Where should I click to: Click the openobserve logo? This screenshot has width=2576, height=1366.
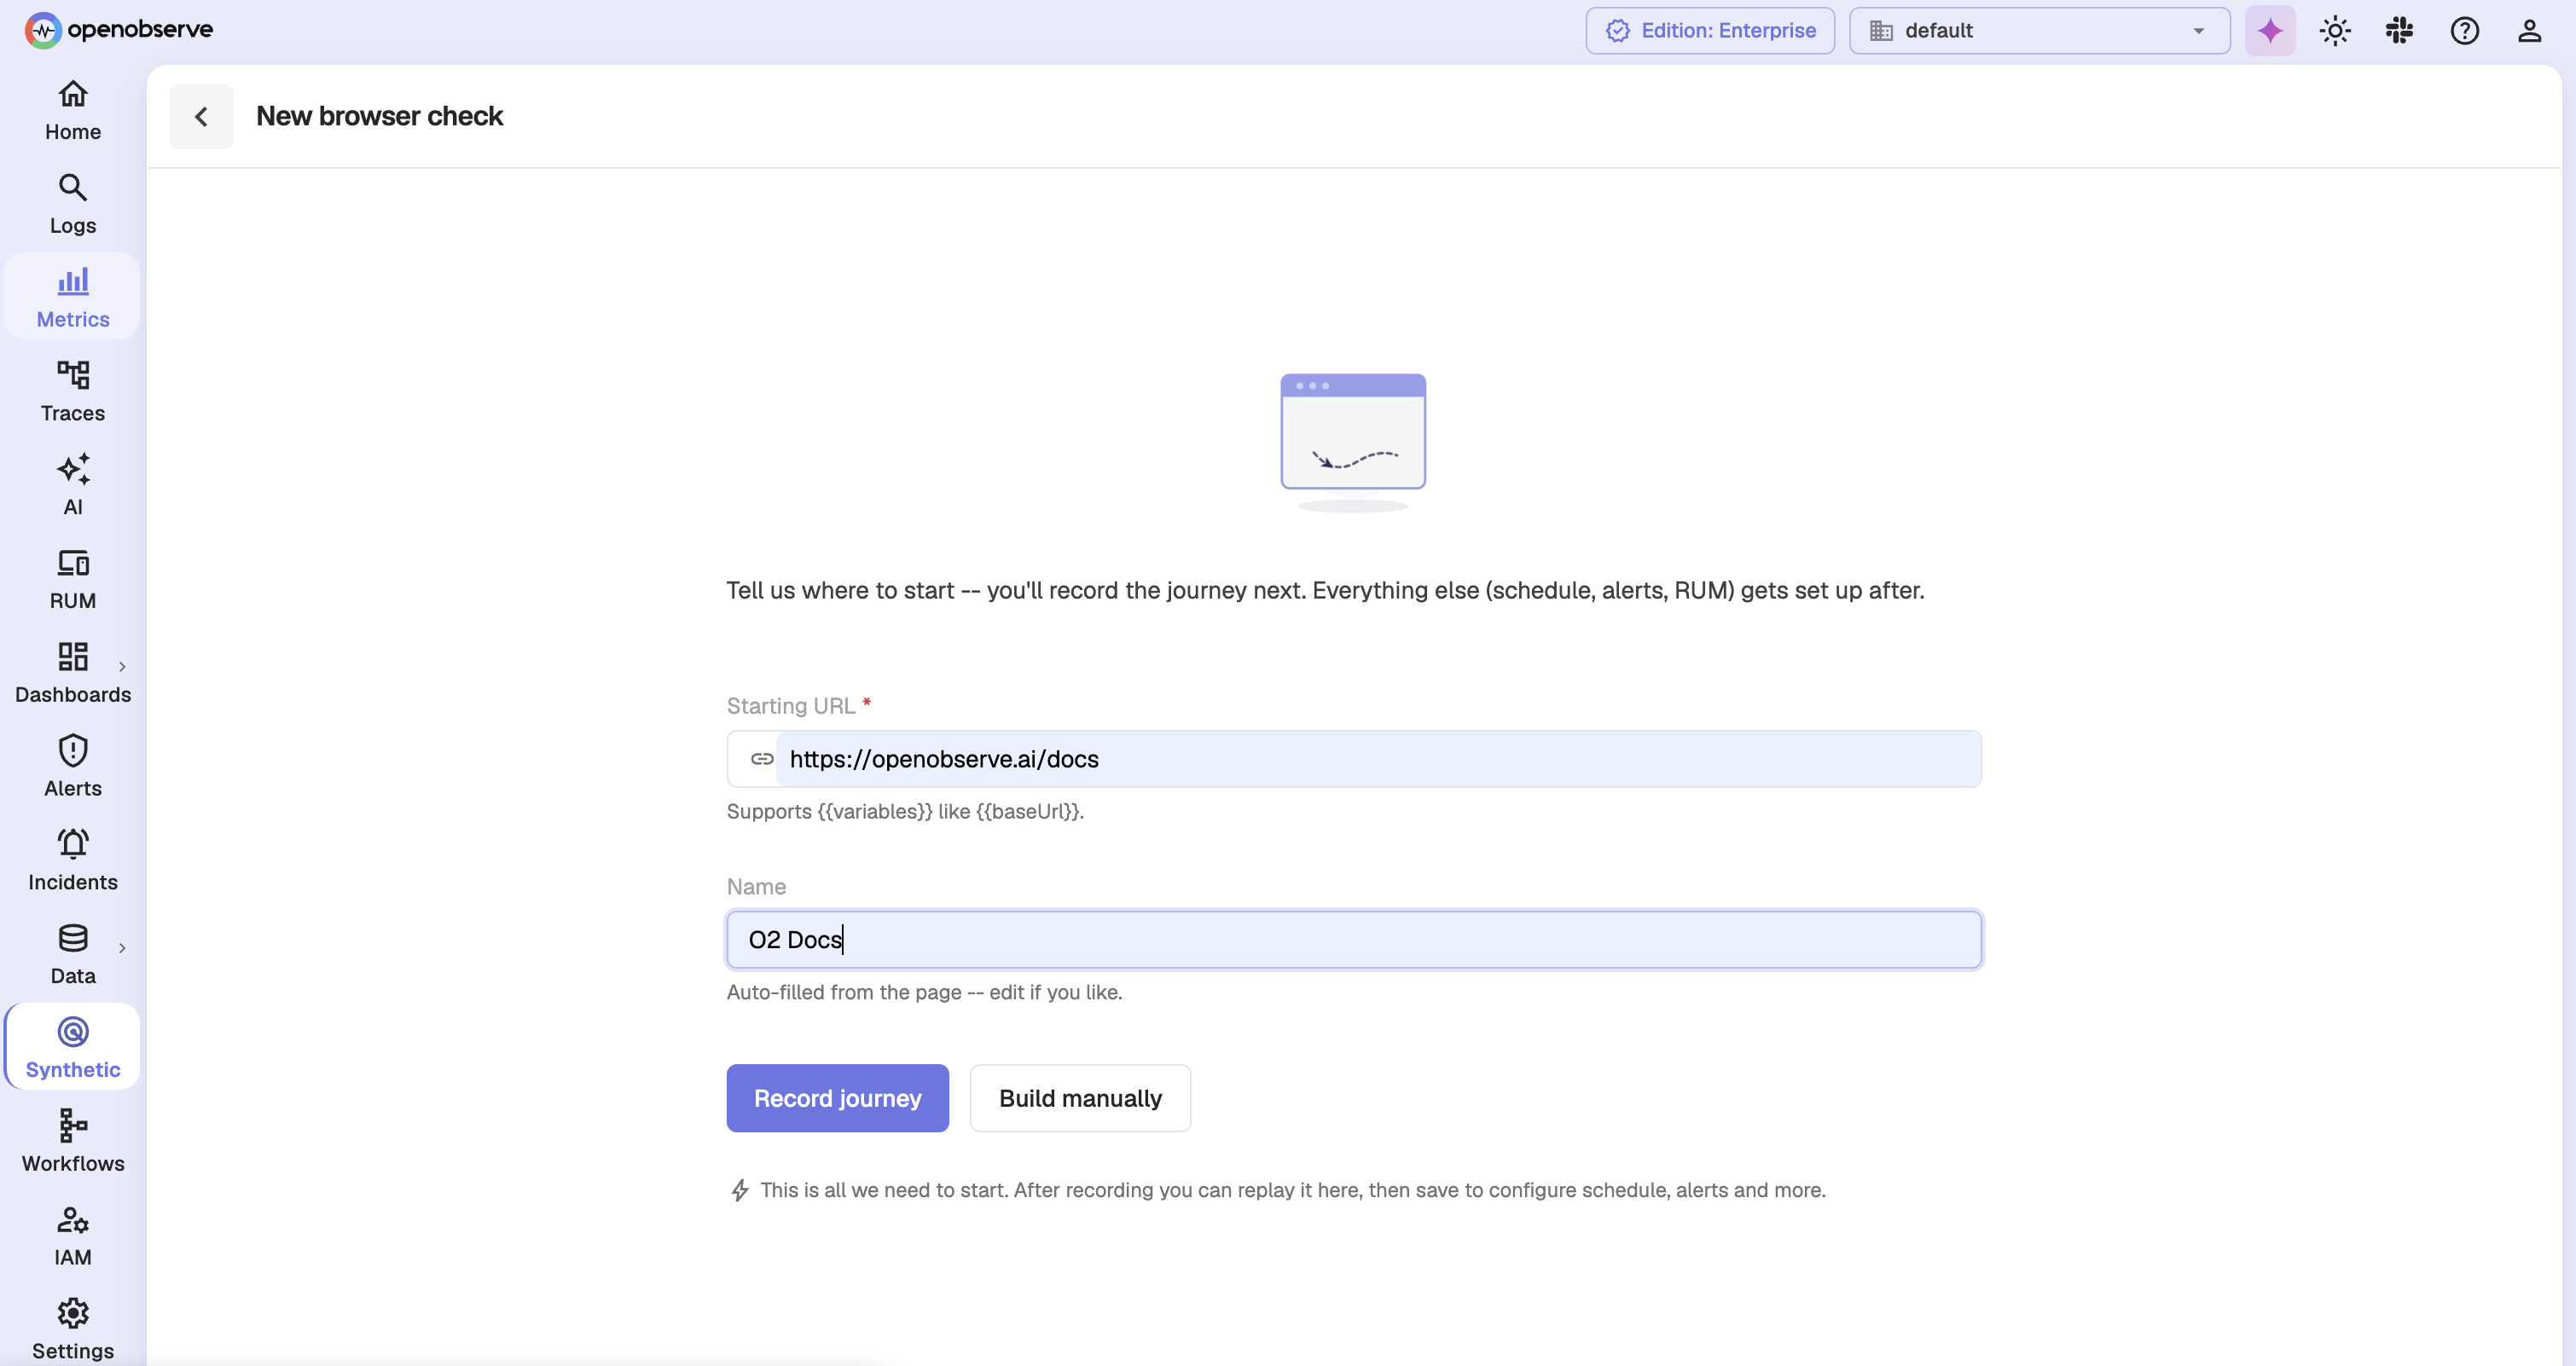(119, 30)
